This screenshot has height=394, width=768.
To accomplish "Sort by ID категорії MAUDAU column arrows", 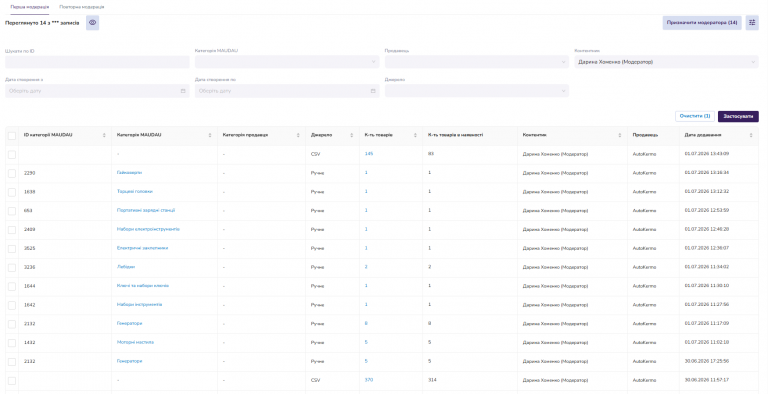I will point(104,135).
